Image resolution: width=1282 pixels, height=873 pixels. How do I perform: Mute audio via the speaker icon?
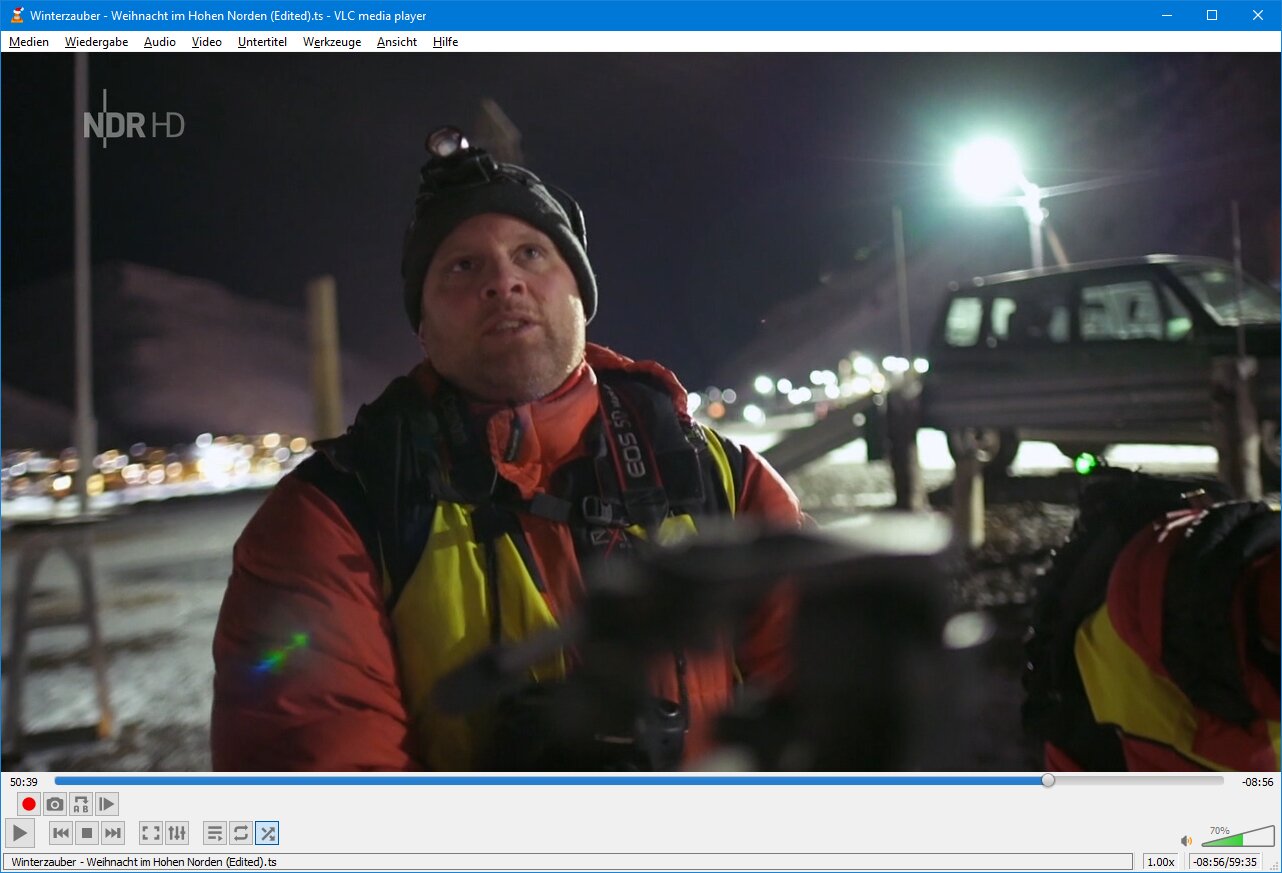(x=1186, y=841)
